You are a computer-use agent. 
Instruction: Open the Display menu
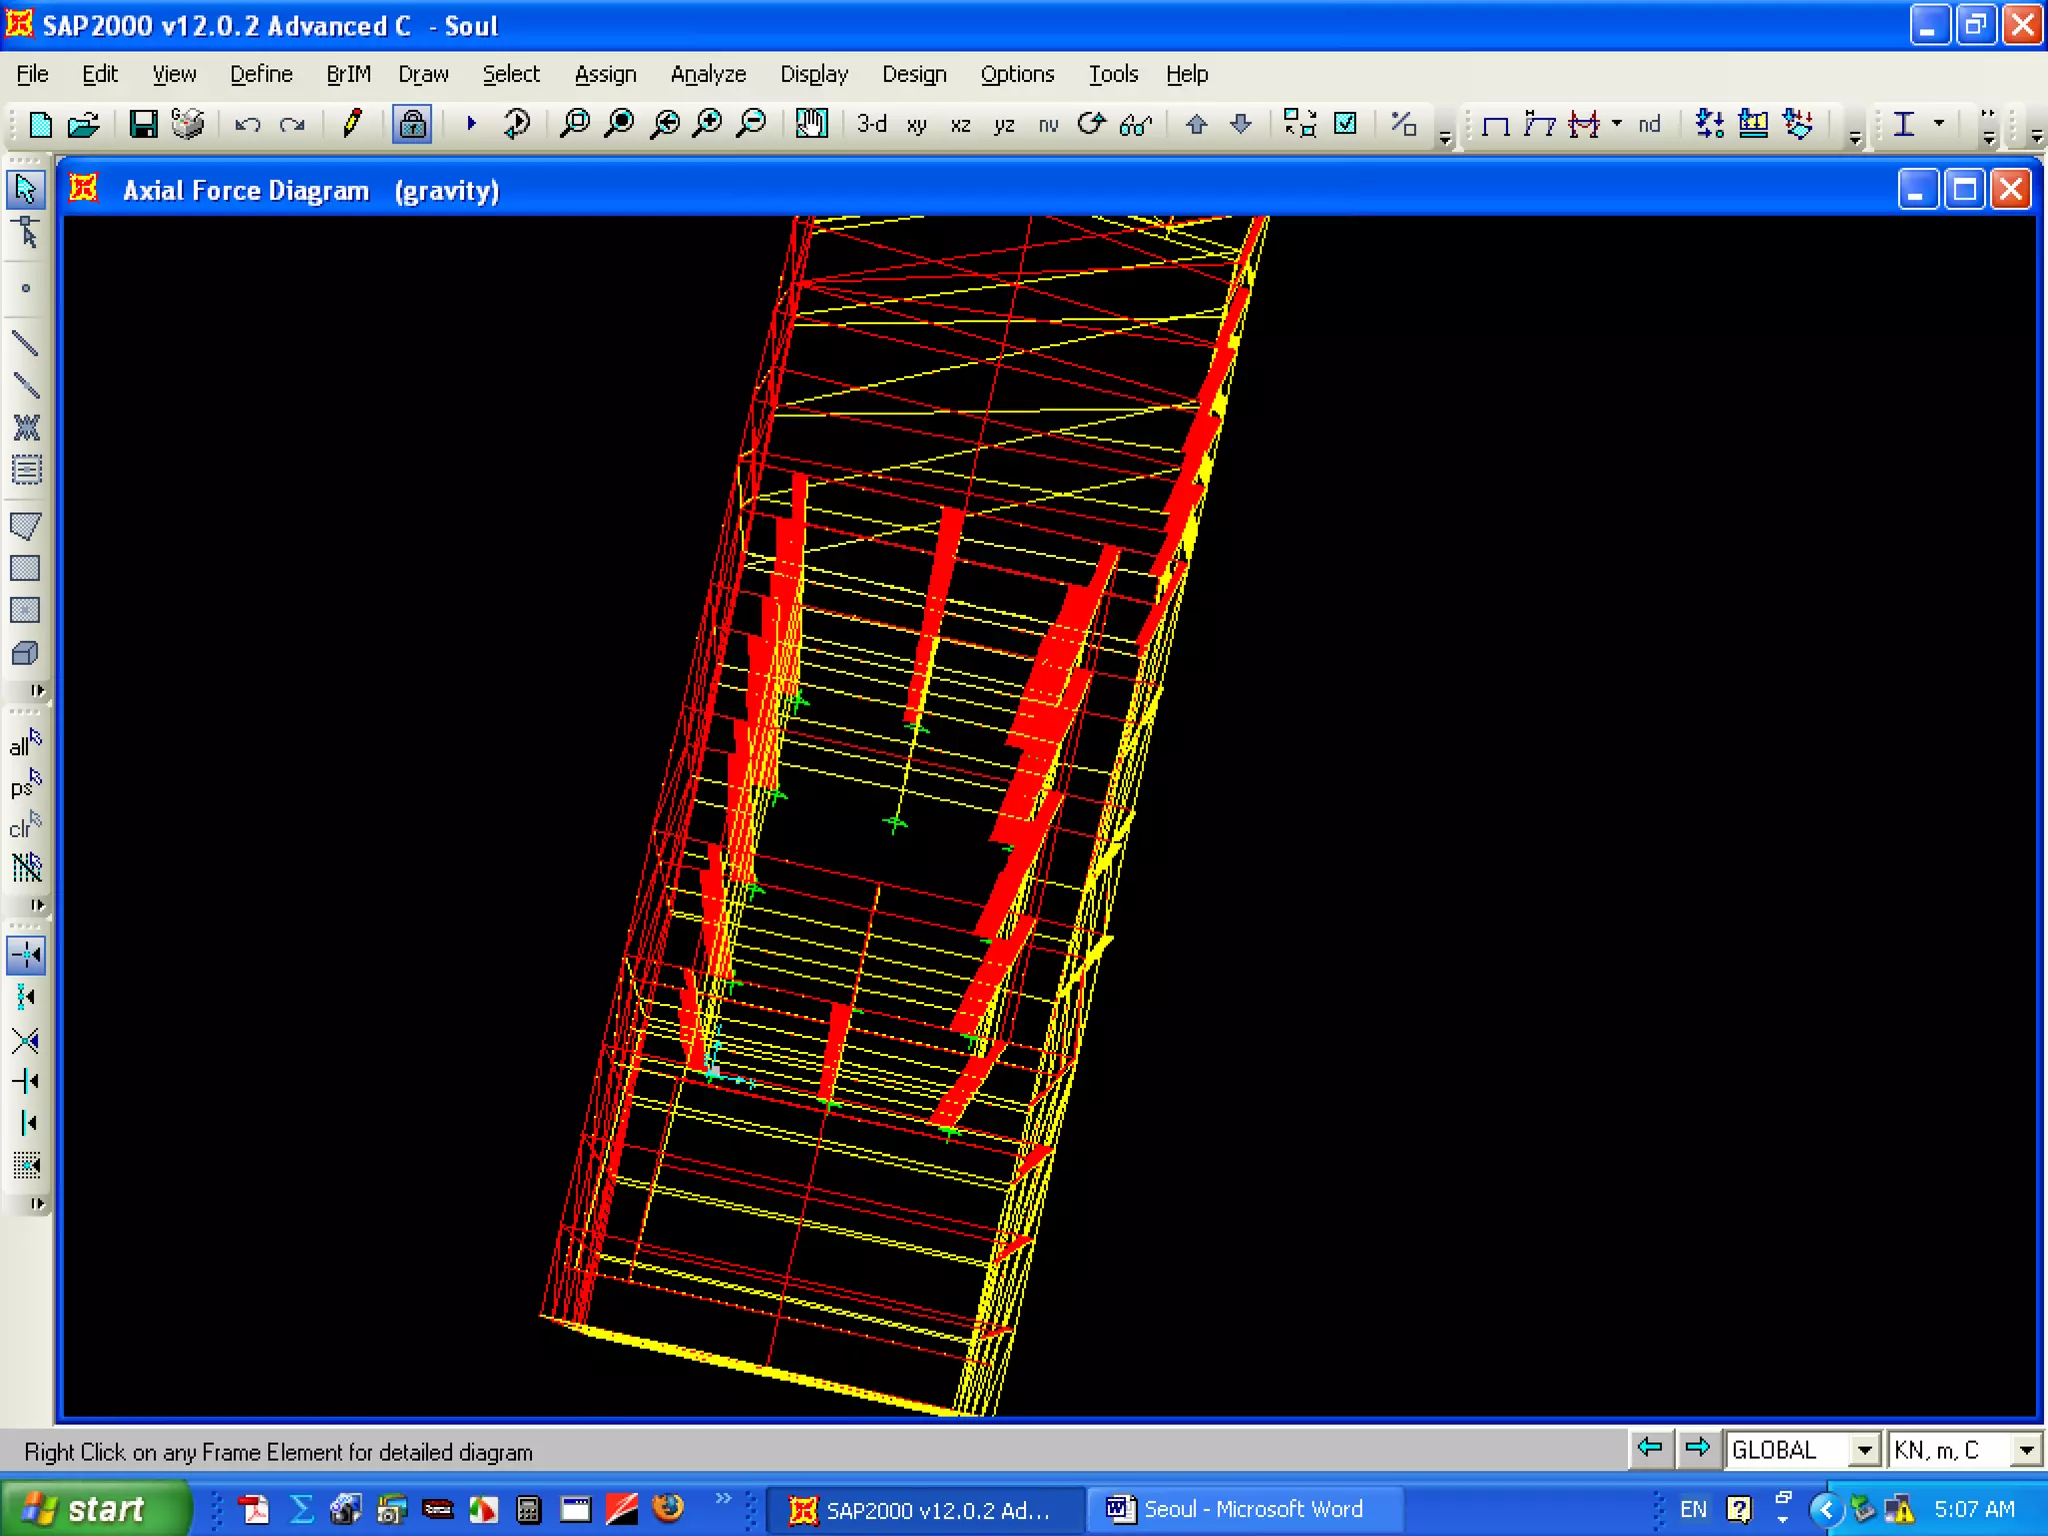pos(814,74)
